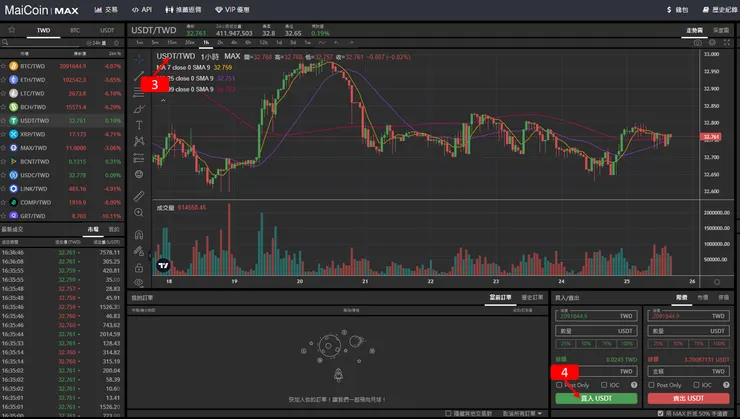Toggle sell-side IOC checkbox
This screenshot has width=740, height=419.
(696, 385)
